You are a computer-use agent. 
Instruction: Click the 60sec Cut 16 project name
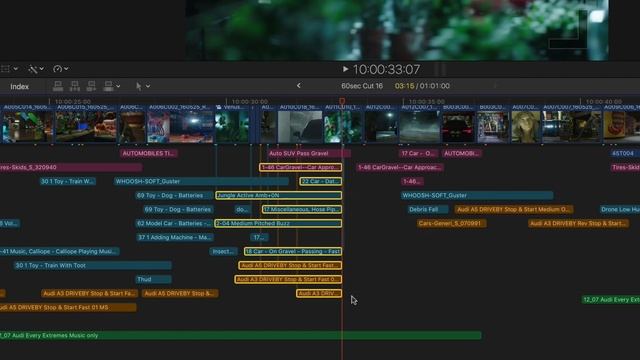[362, 86]
